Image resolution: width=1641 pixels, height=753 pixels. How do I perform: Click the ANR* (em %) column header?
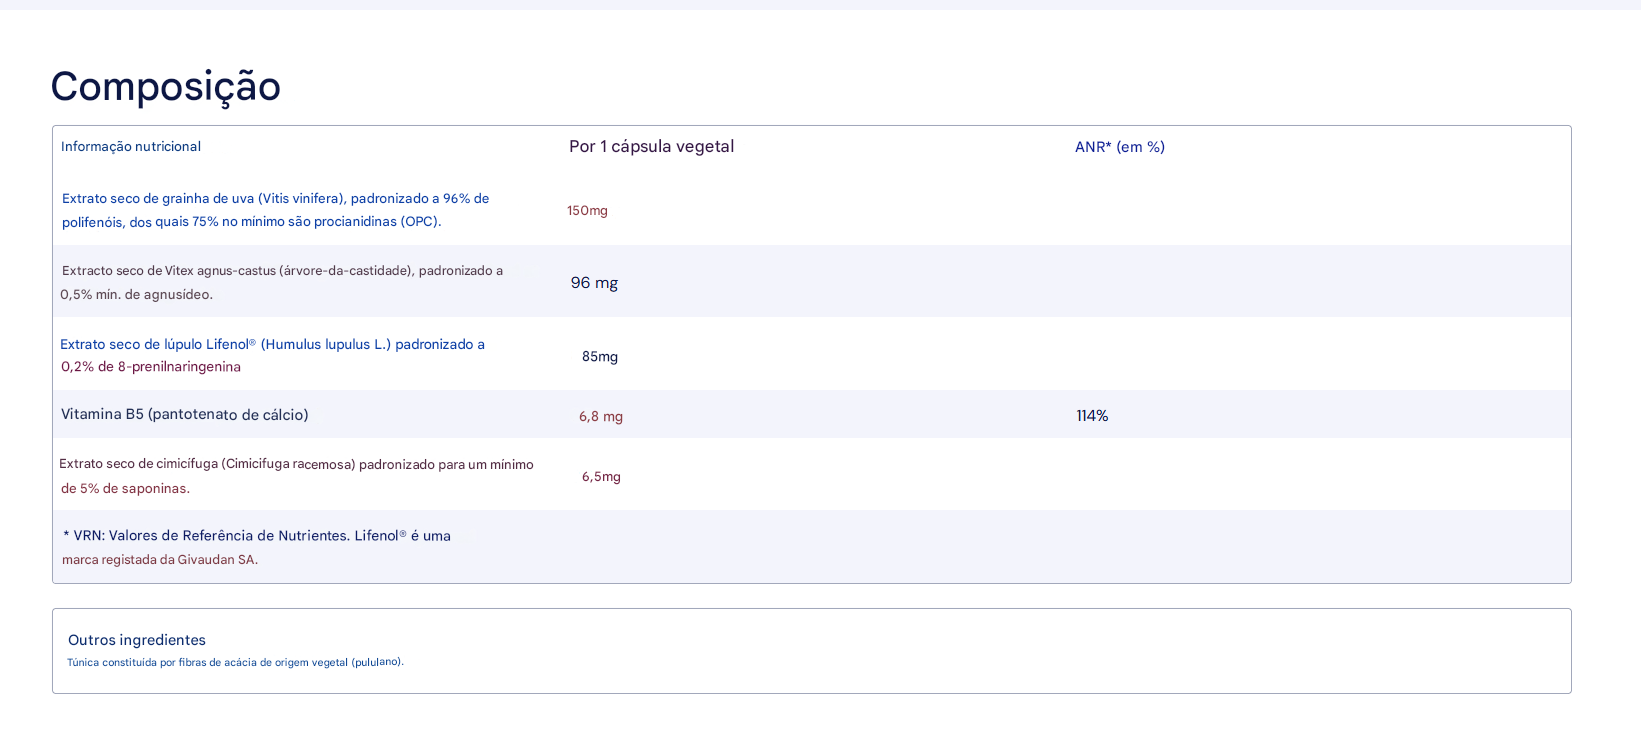(x=1119, y=147)
